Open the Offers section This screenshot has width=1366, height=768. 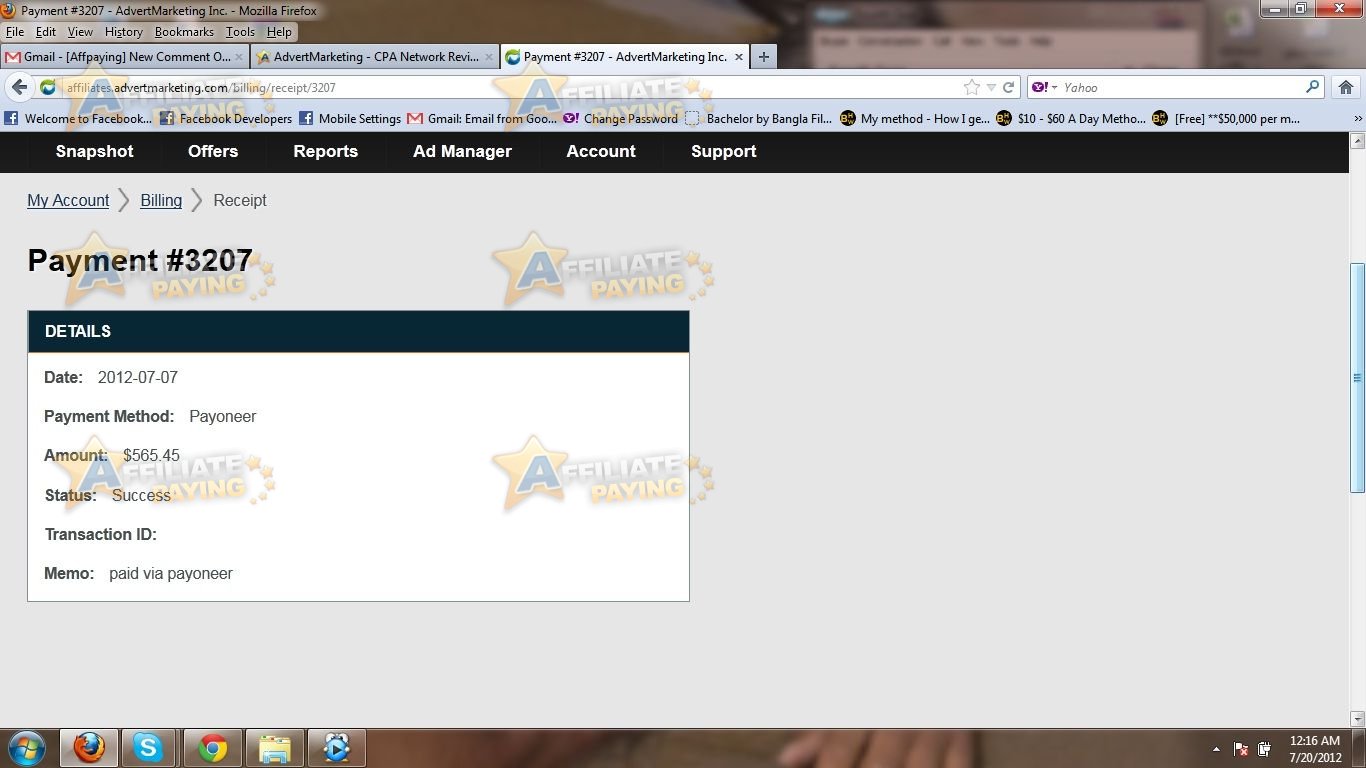[x=213, y=151]
